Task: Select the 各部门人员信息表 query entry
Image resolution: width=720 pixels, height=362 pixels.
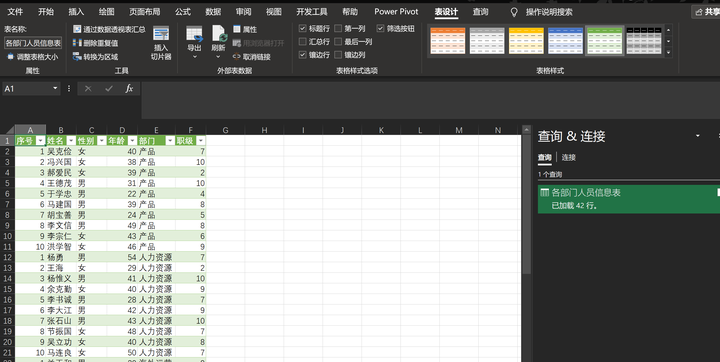Action: [629, 199]
